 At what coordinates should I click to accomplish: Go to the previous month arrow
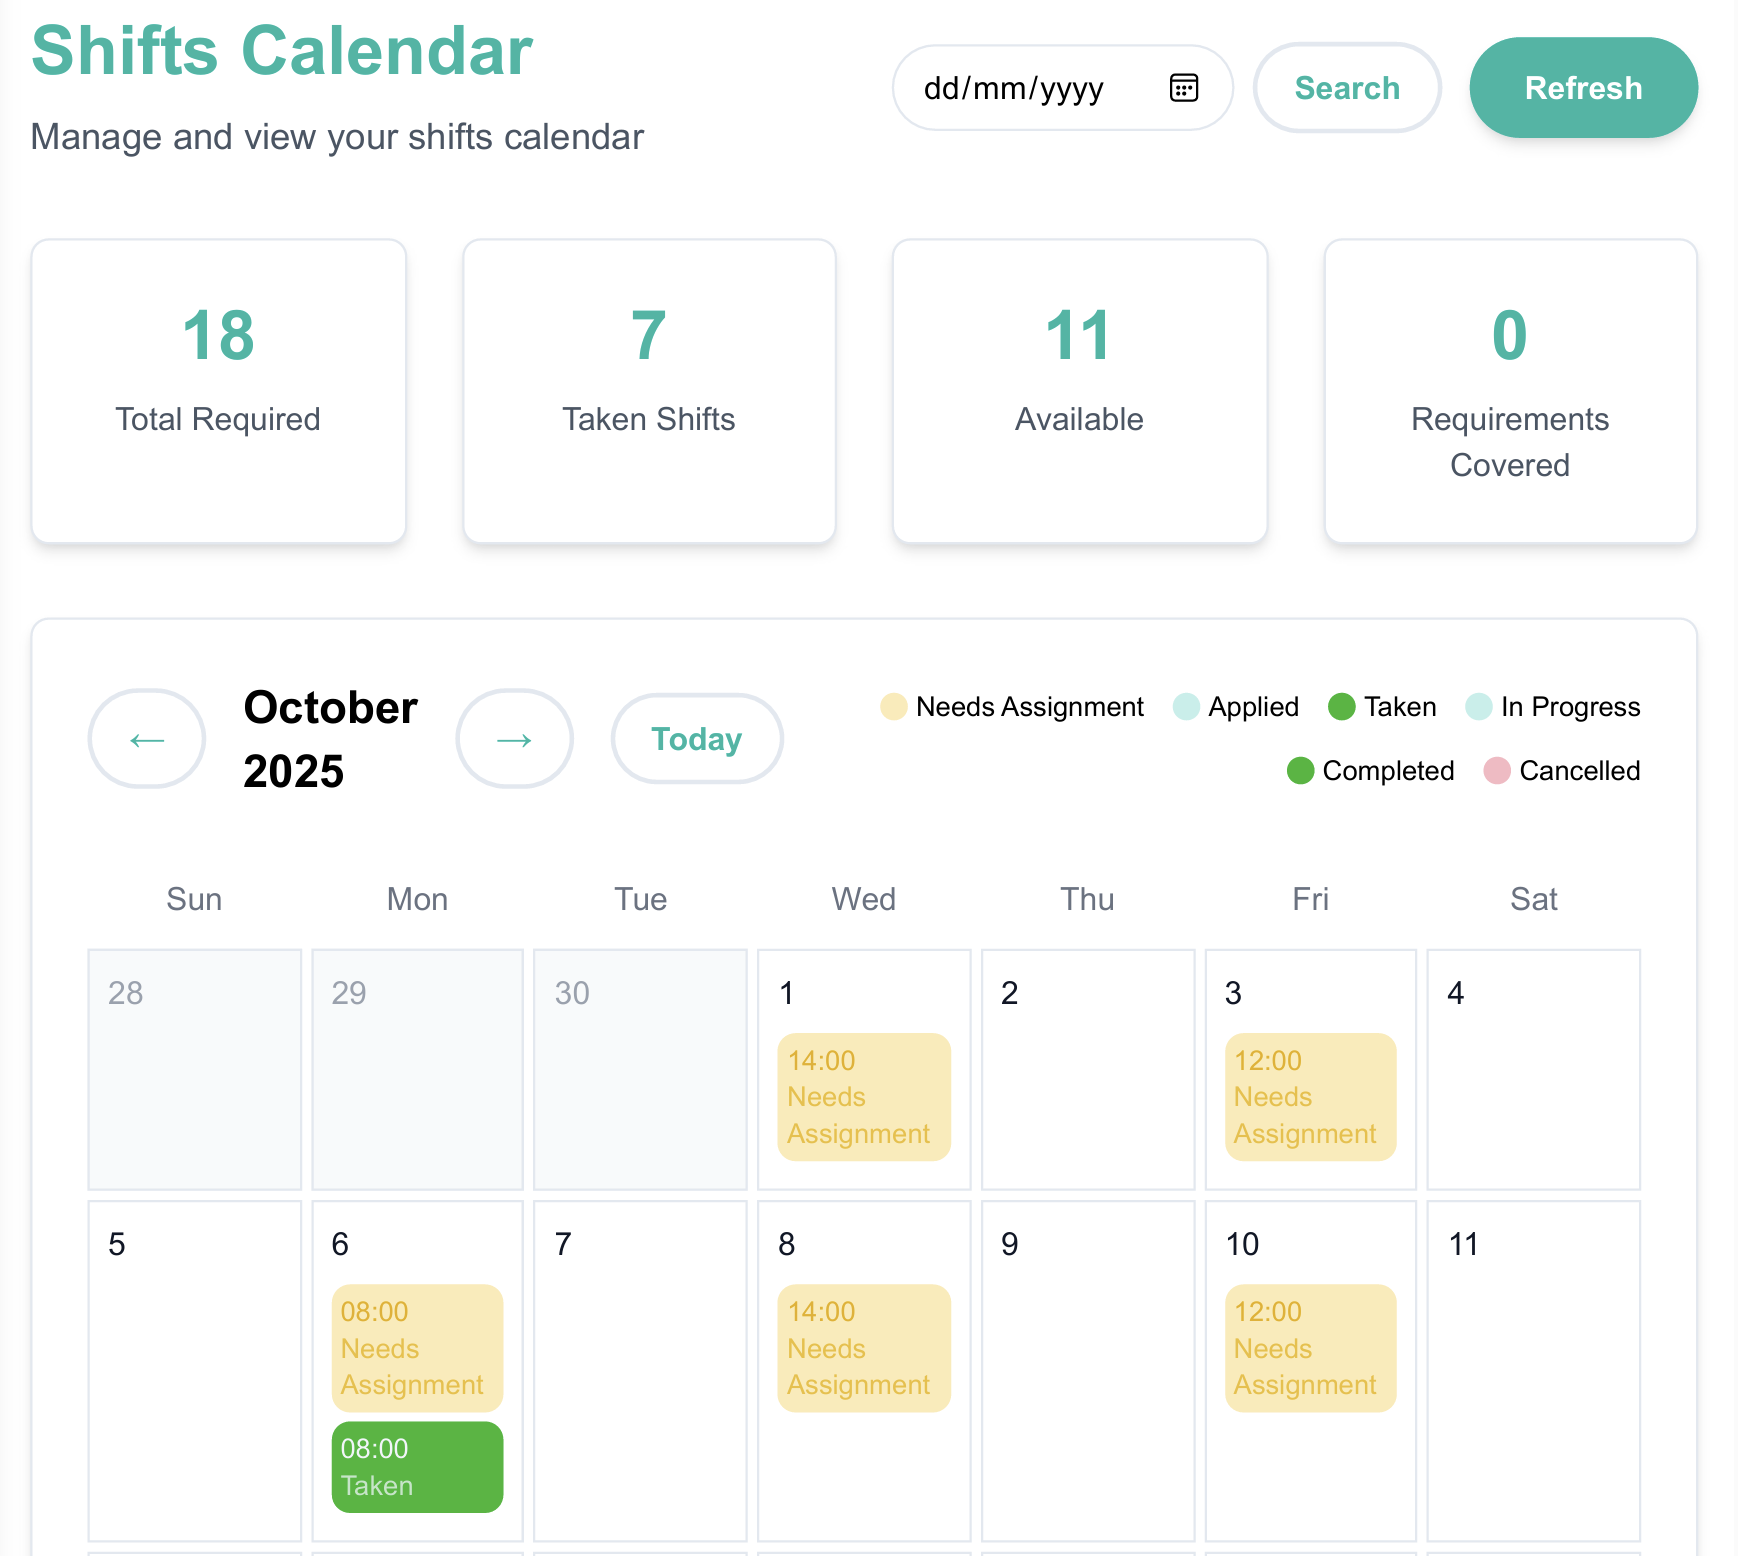pyautogui.click(x=146, y=738)
